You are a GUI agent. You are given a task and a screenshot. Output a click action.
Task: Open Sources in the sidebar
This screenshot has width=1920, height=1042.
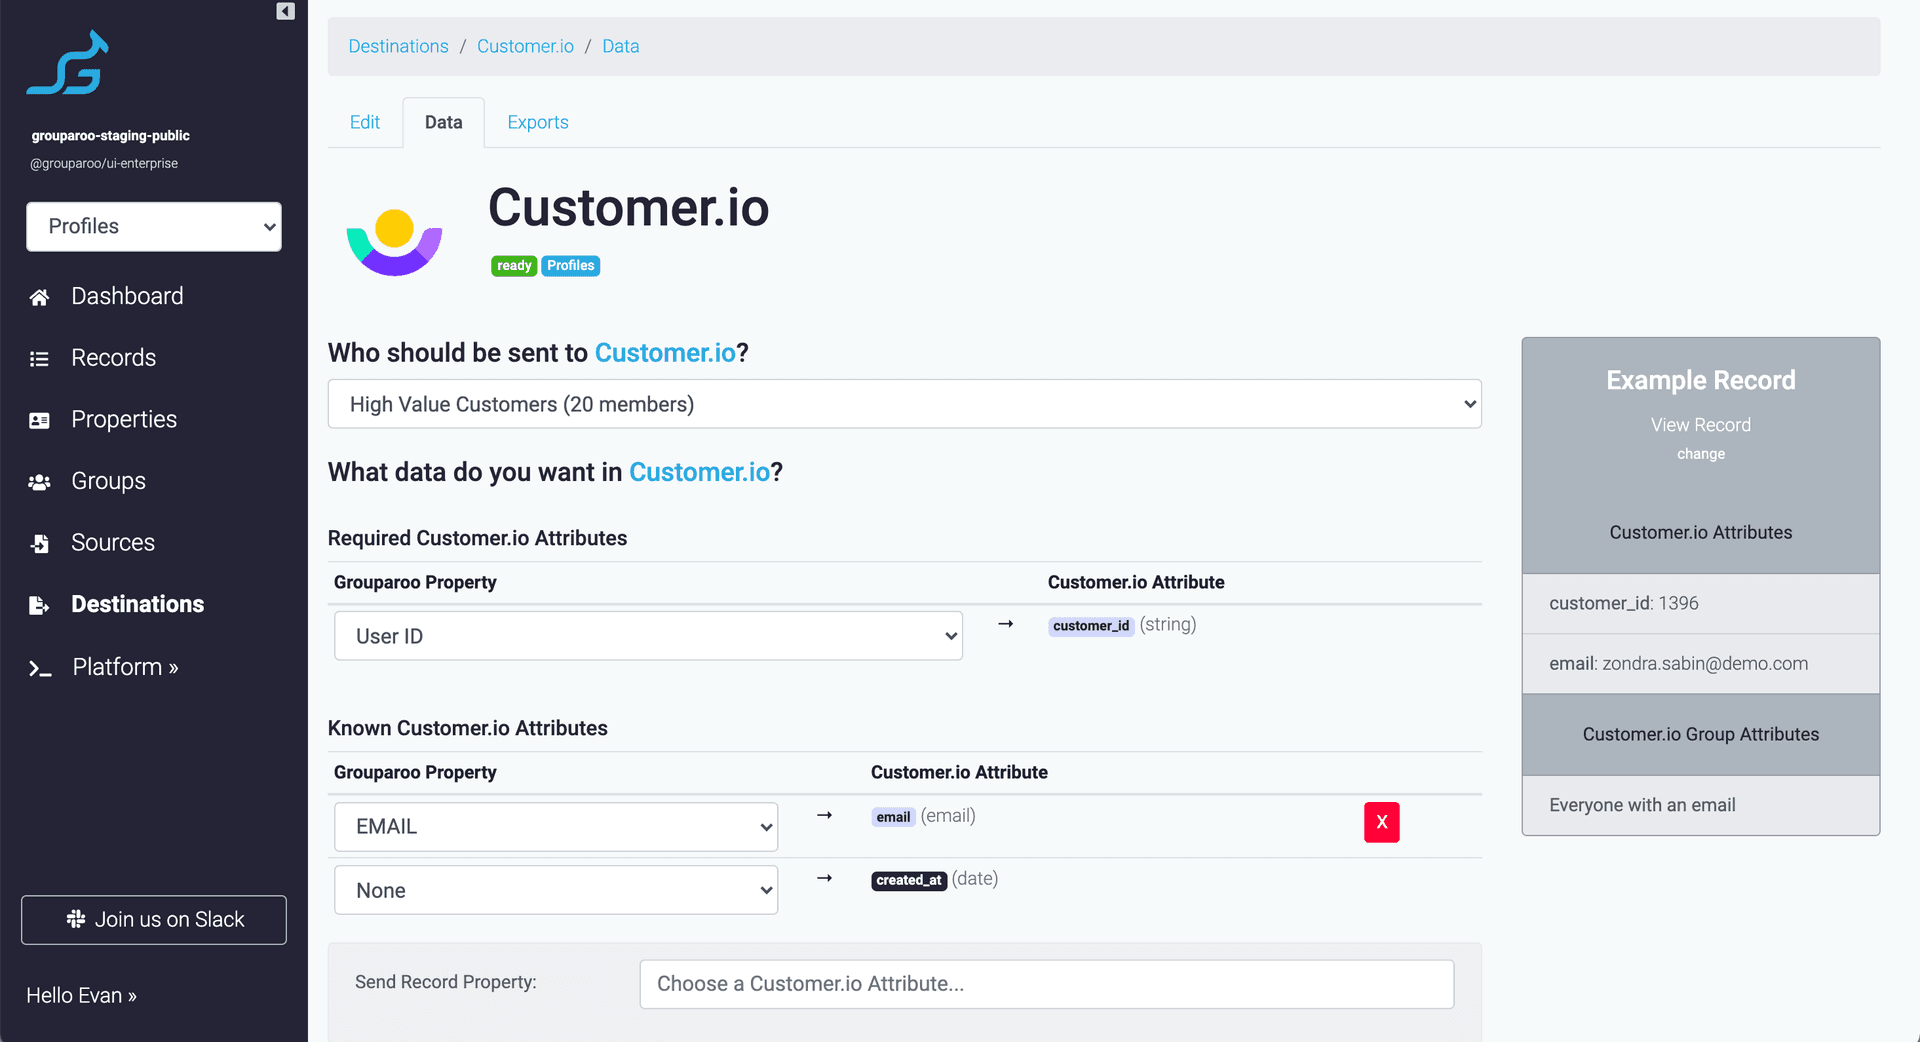click(113, 543)
